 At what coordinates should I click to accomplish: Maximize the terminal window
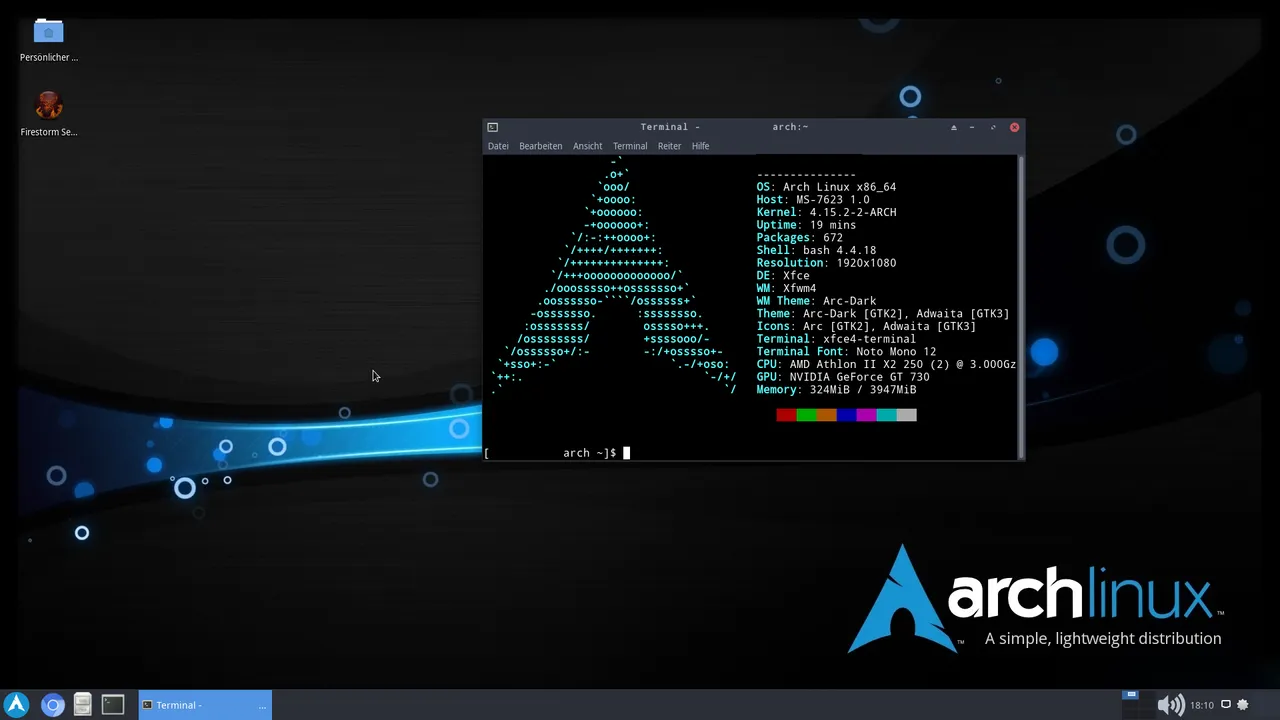993,127
